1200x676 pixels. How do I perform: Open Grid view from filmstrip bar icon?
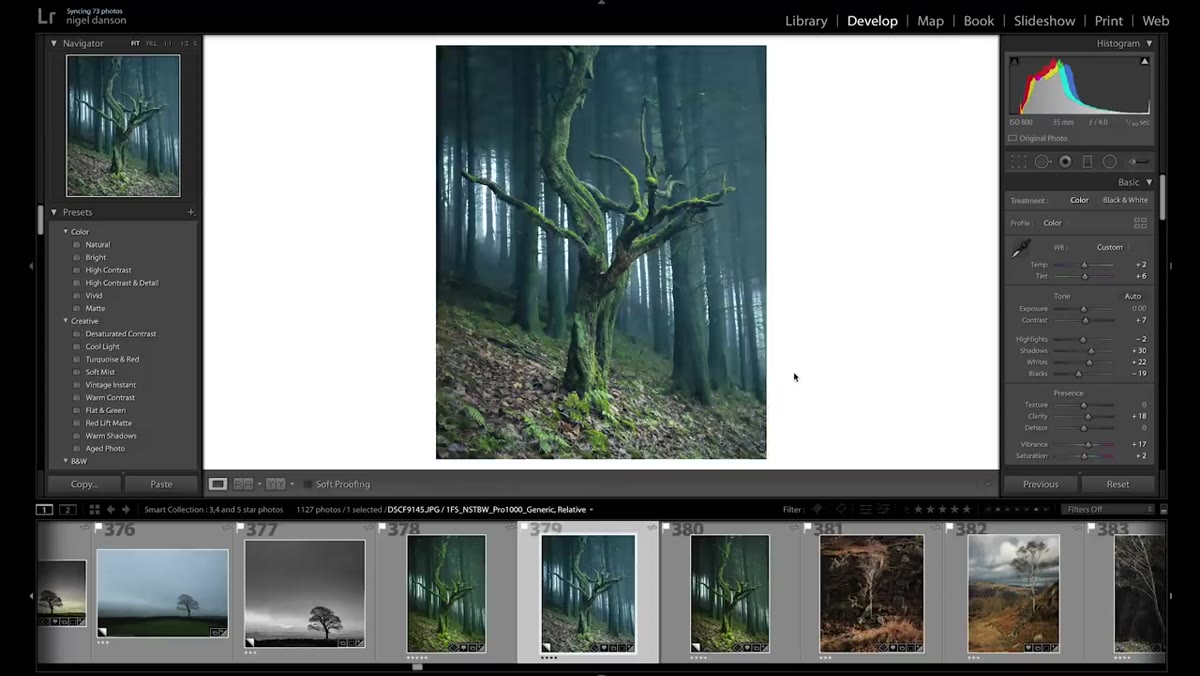94,509
